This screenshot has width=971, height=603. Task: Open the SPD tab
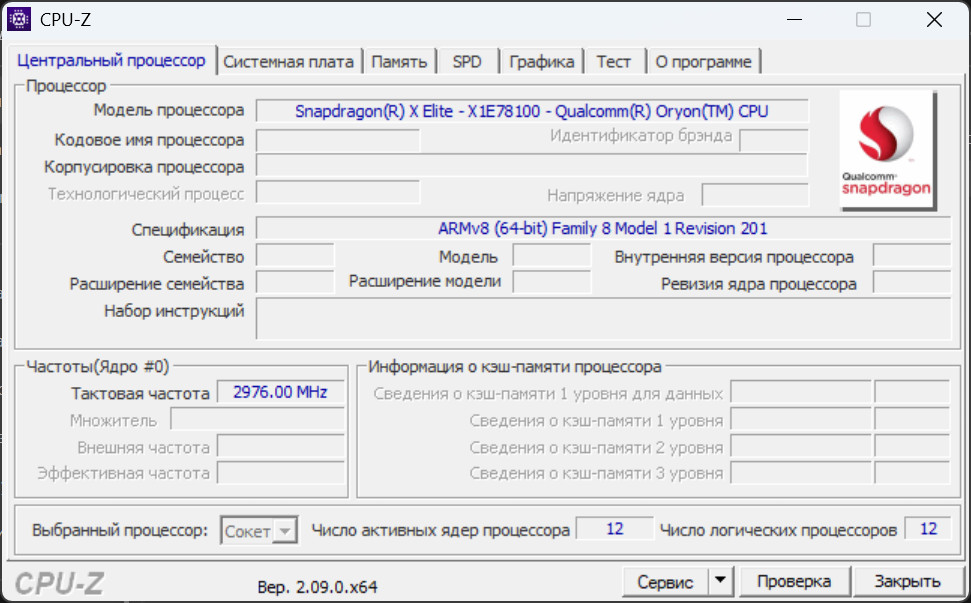click(467, 62)
